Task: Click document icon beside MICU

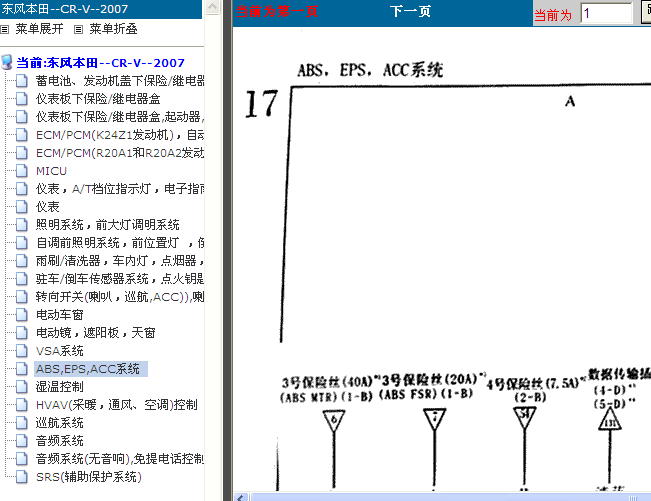Action: 22,171
